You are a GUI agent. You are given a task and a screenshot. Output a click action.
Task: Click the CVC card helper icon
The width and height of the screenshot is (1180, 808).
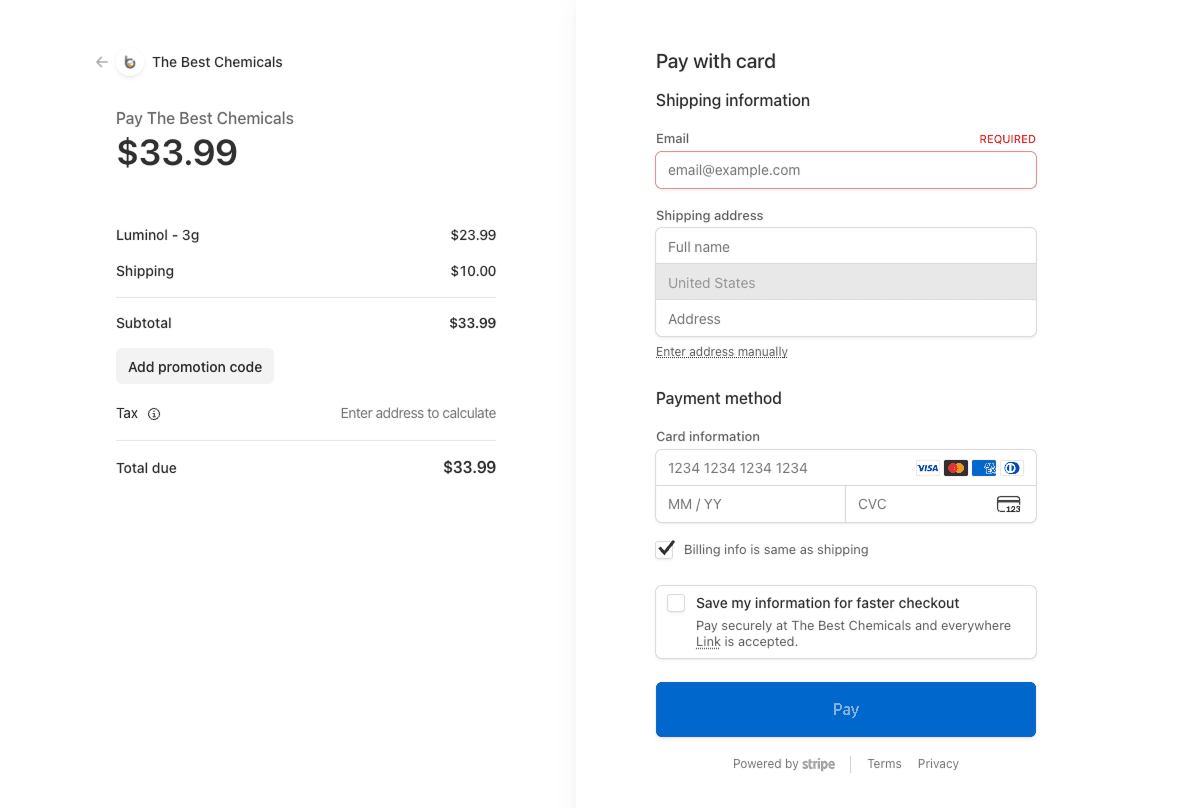pos(1008,504)
